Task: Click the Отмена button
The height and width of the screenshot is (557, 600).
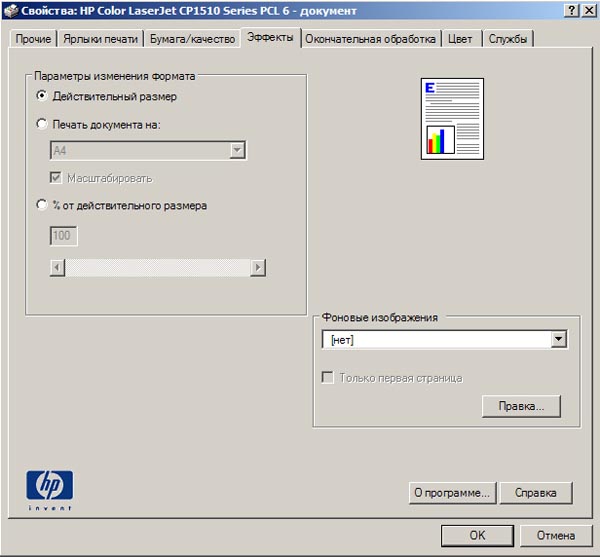Action: point(556,535)
